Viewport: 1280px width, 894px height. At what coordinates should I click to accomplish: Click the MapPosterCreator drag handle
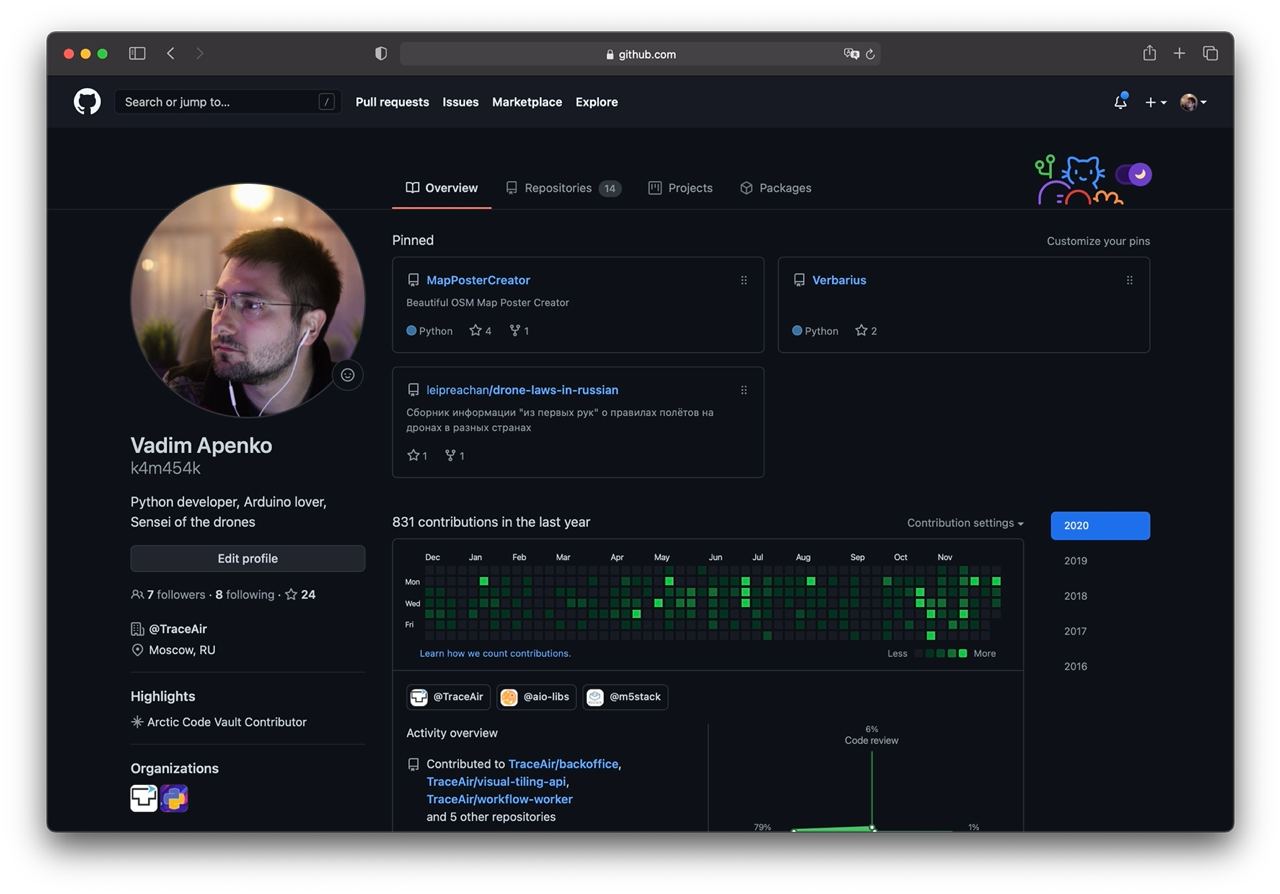pos(744,280)
